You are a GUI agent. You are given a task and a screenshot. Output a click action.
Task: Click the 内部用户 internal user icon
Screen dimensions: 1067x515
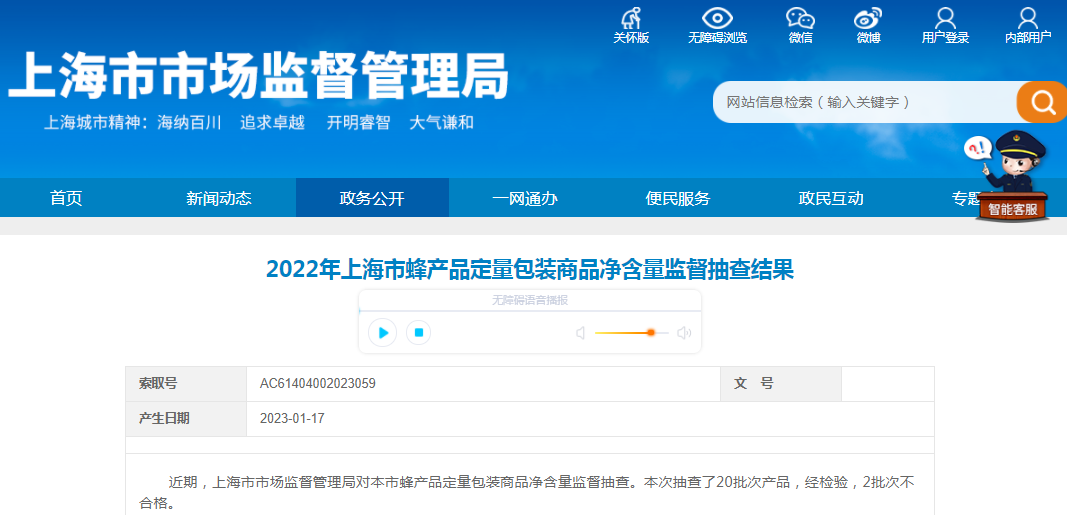click(1028, 18)
